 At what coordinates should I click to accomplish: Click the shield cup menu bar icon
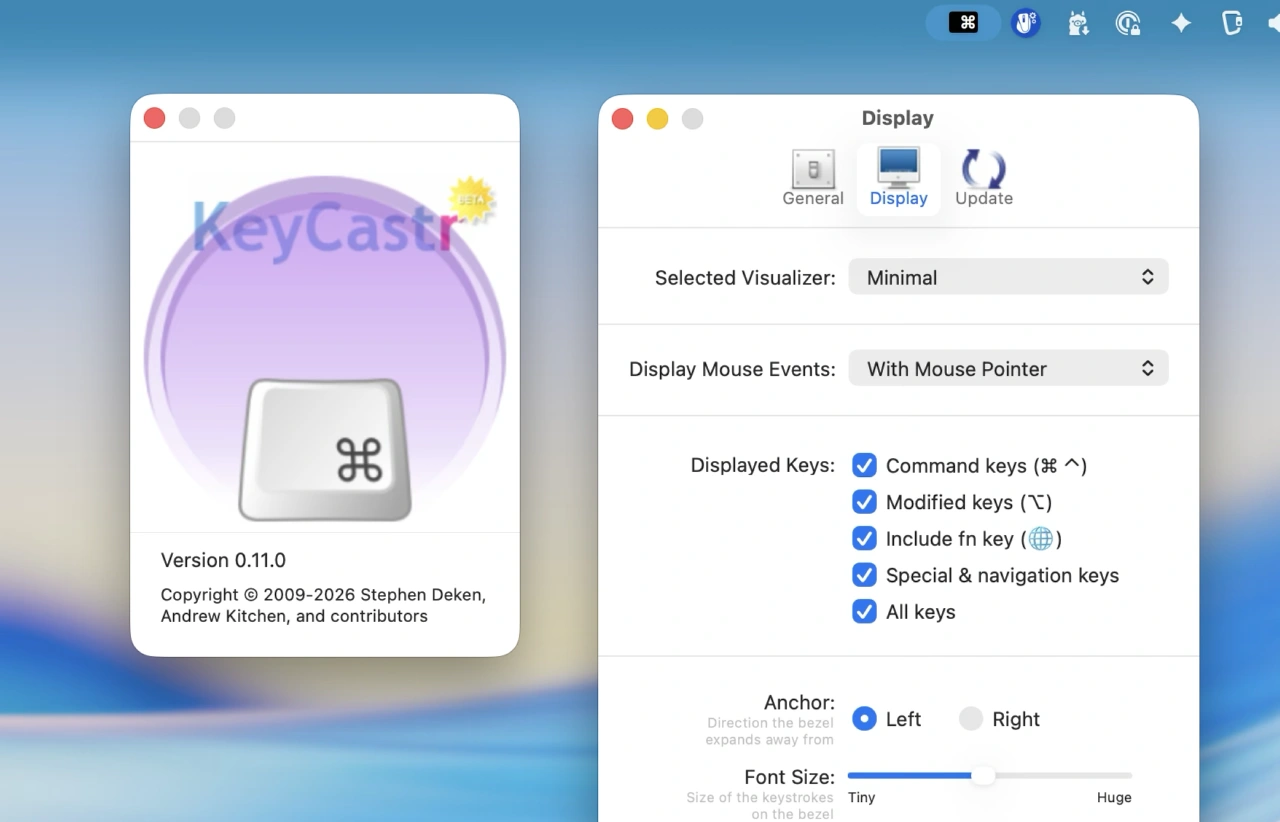[x=1232, y=23]
